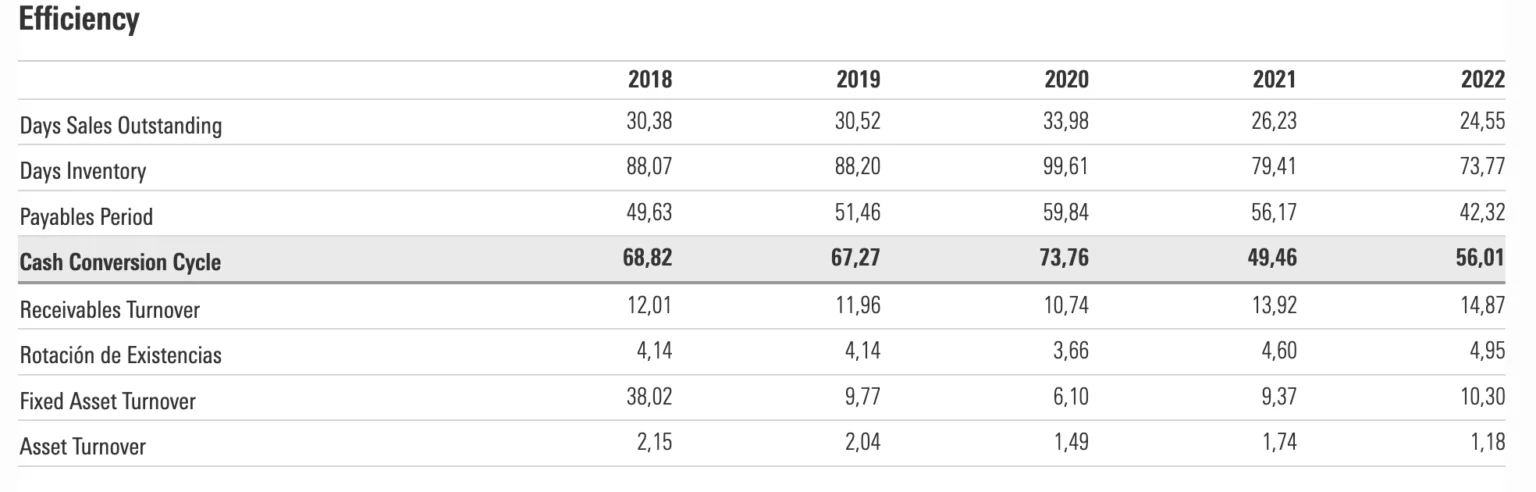
Task: Click the 2018 Cash Conversion Cycle value 68,82
Action: click(650, 261)
